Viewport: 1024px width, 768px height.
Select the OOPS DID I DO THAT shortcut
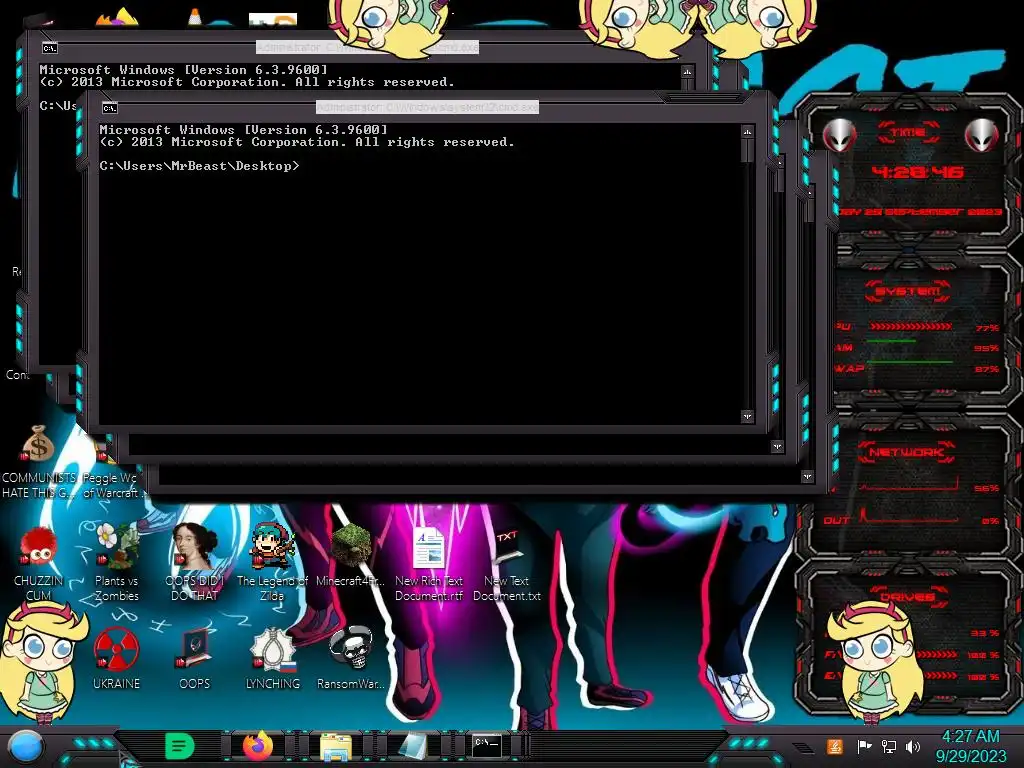click(194, 563)
